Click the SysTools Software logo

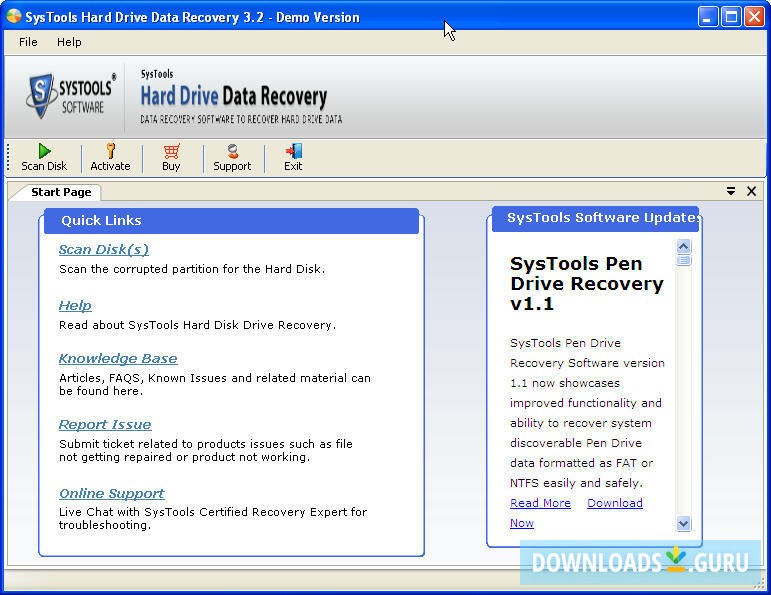click(71, 96)
